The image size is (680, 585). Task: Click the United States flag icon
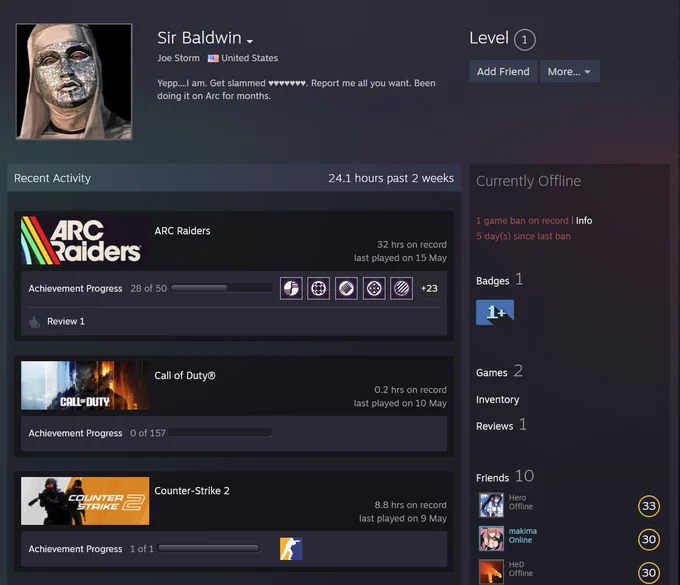213,58
